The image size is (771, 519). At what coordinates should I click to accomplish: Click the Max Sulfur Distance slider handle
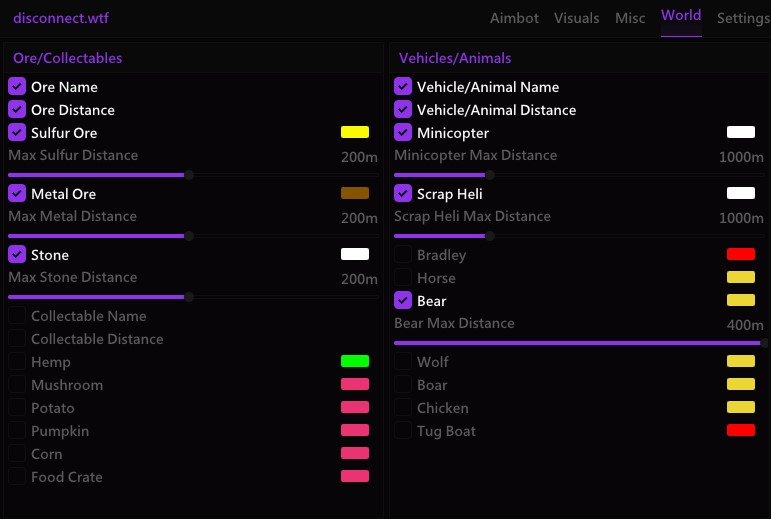(x=188, y=175)
